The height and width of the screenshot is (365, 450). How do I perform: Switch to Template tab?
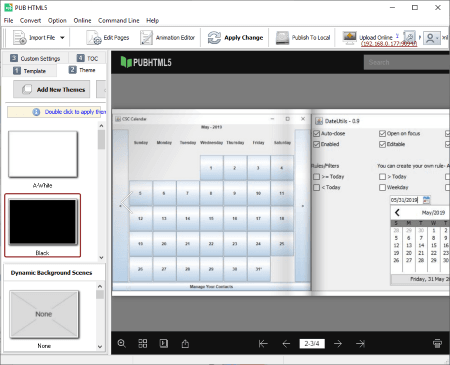click(29, 71)
